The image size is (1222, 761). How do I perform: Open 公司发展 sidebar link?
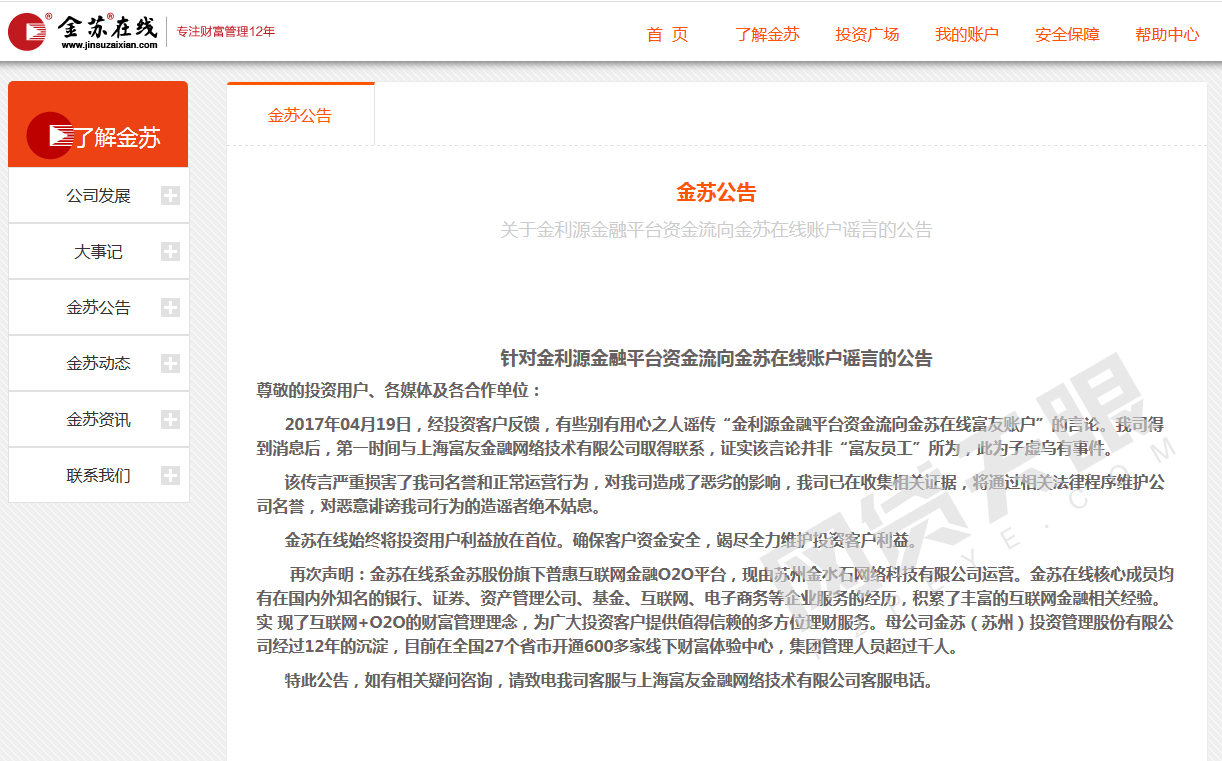point(99,196)
